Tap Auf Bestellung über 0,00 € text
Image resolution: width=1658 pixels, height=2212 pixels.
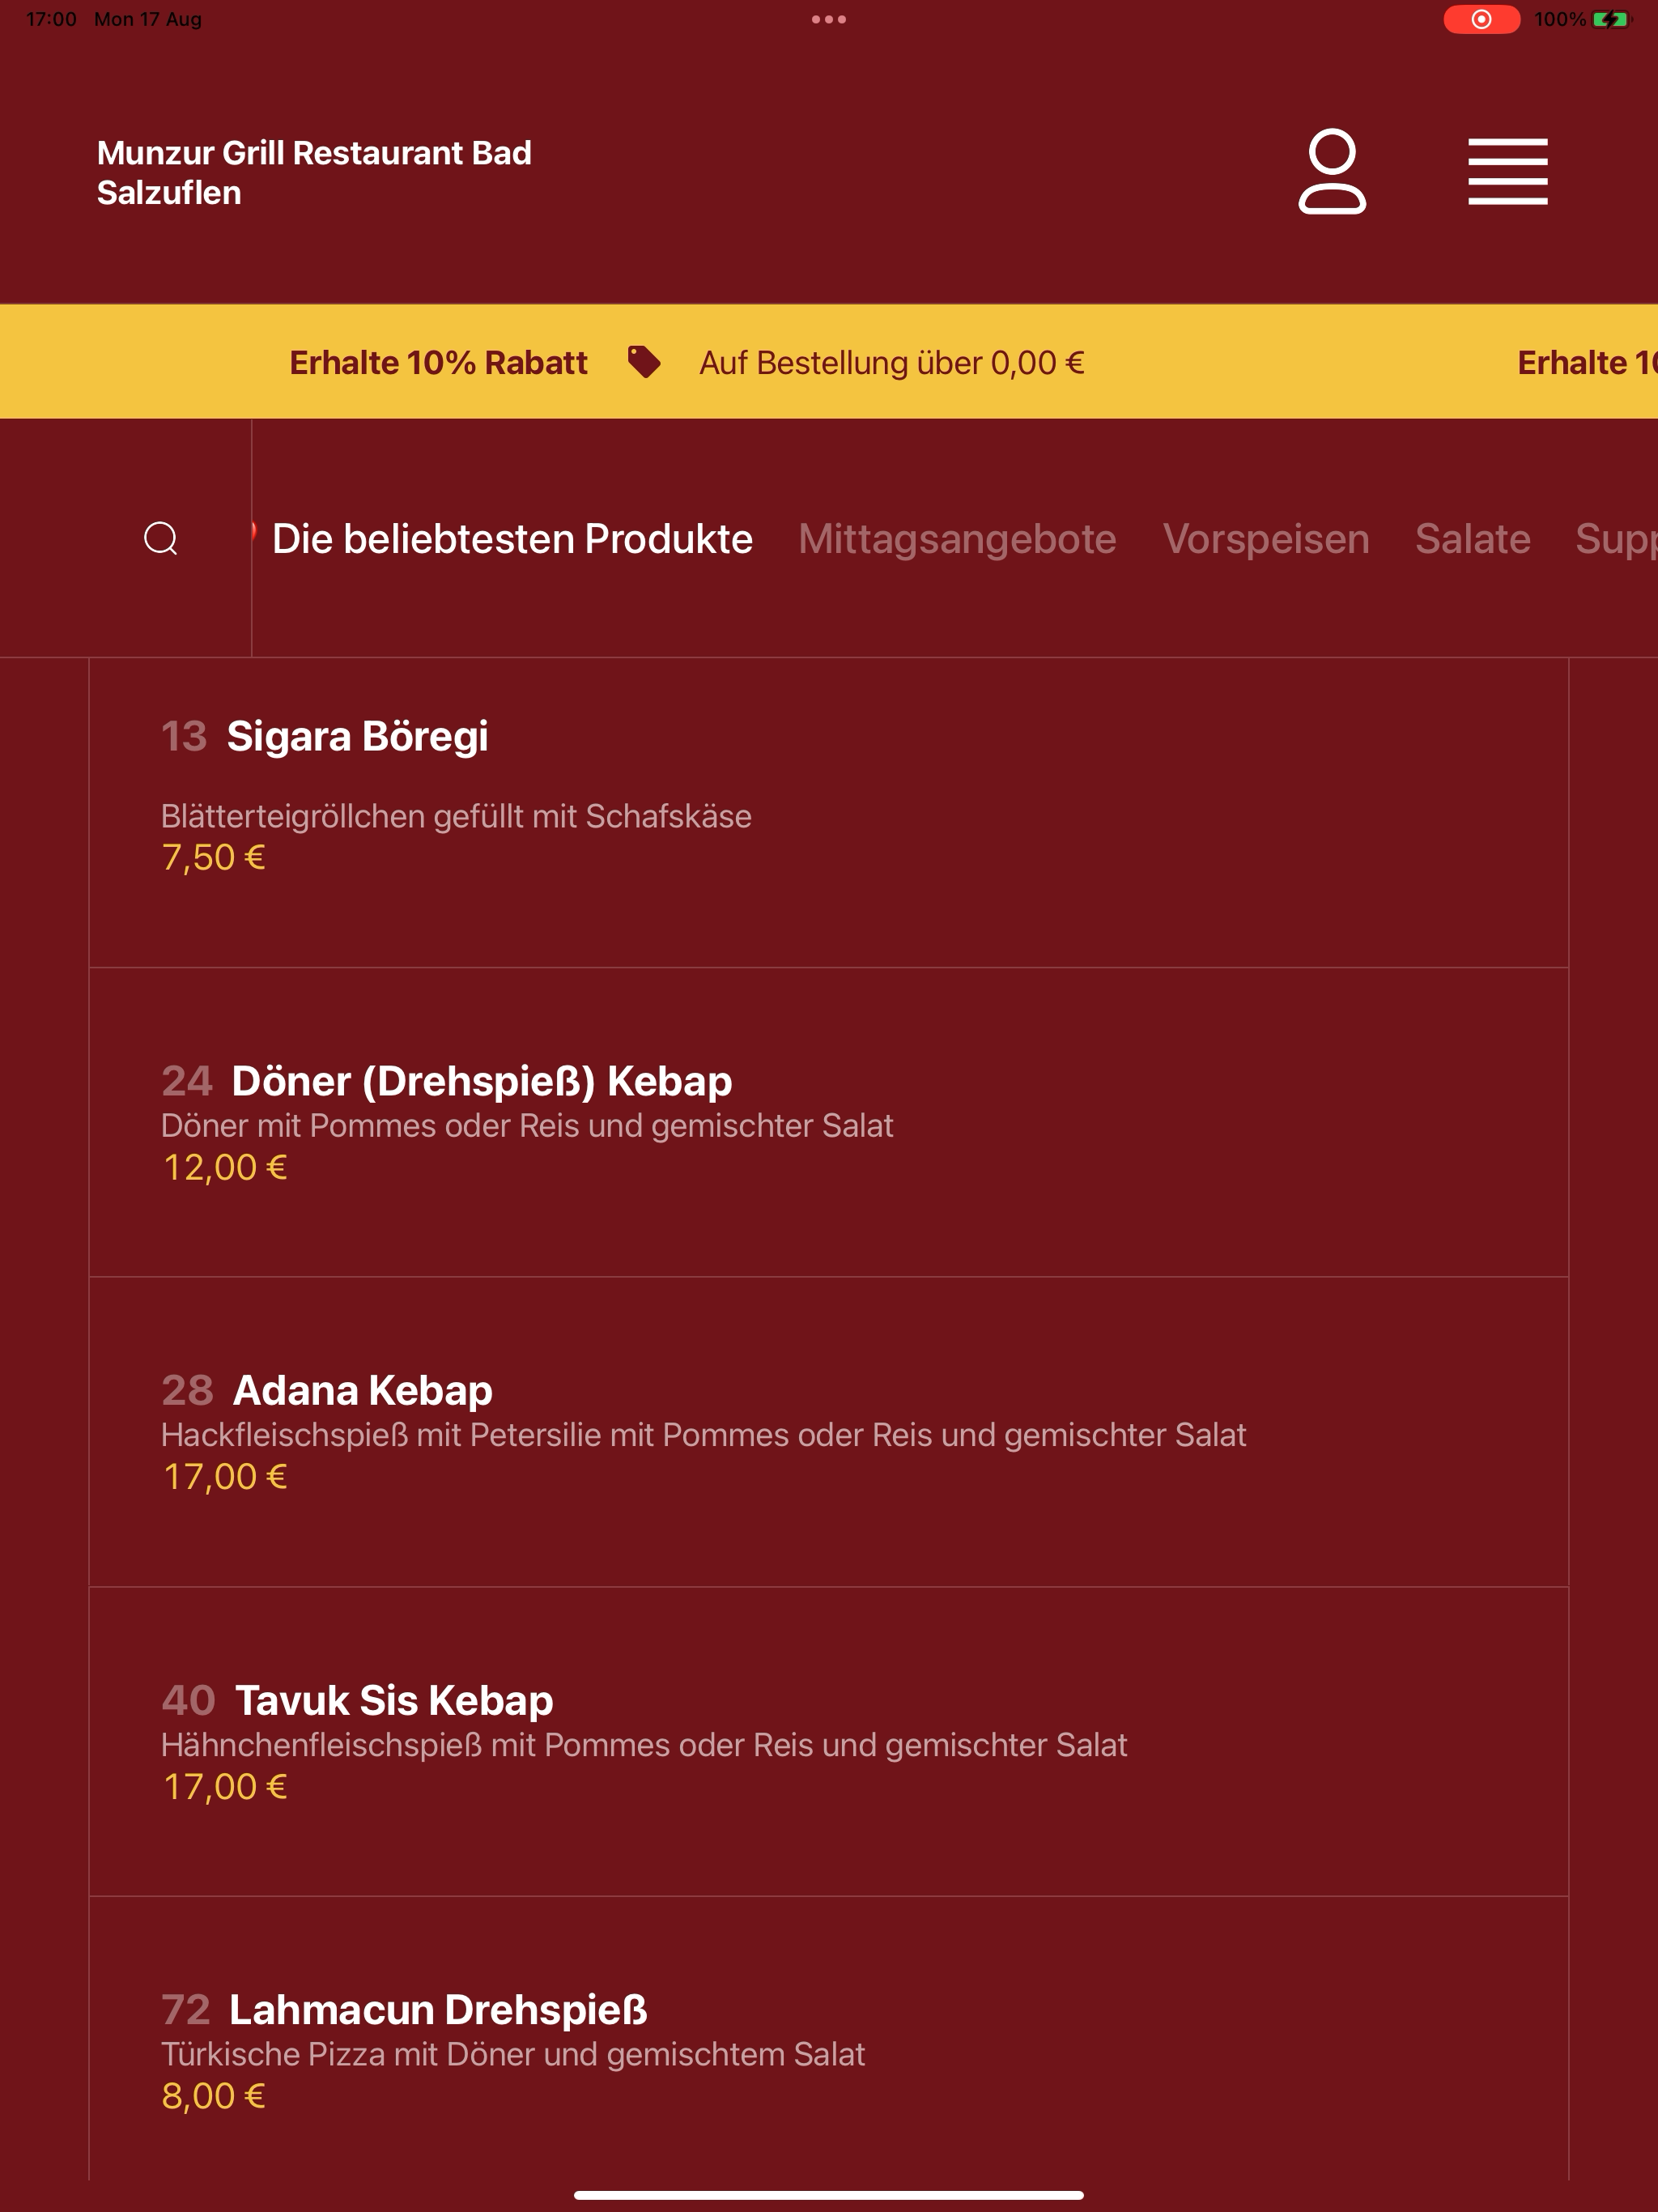click(891, 362)
